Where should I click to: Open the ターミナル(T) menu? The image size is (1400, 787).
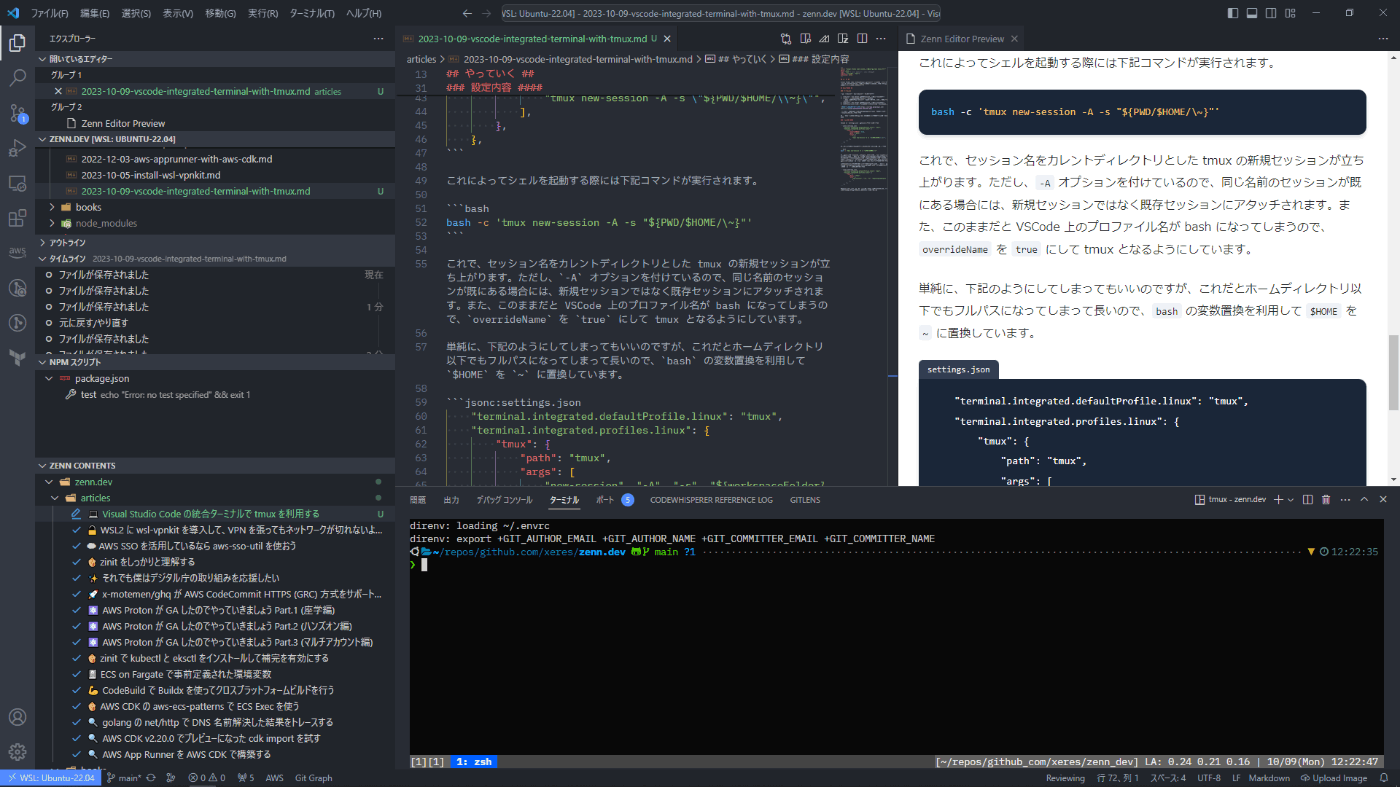coord(312,13)
